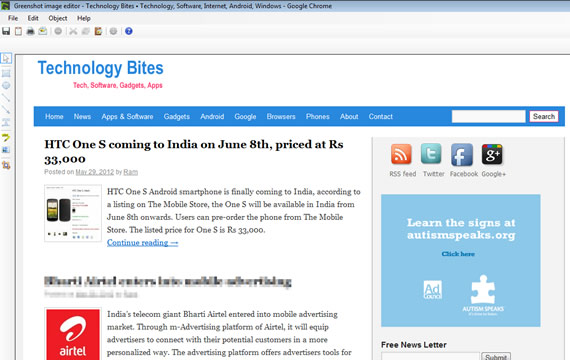
Task: Click the blurred Bharti Airtel headline
Action: [168, 281]
